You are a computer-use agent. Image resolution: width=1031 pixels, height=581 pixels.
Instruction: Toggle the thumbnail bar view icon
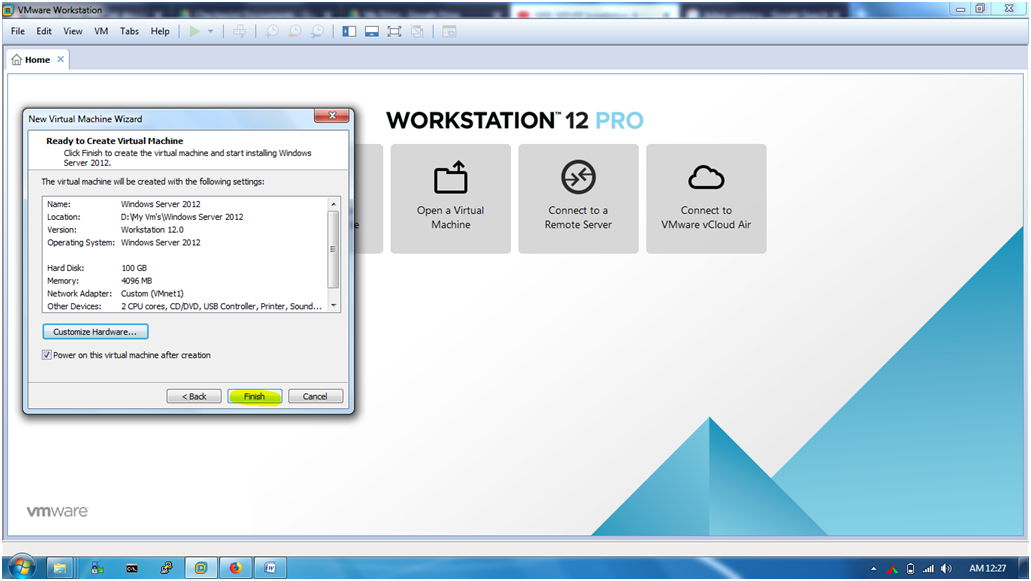pos(372,31)
